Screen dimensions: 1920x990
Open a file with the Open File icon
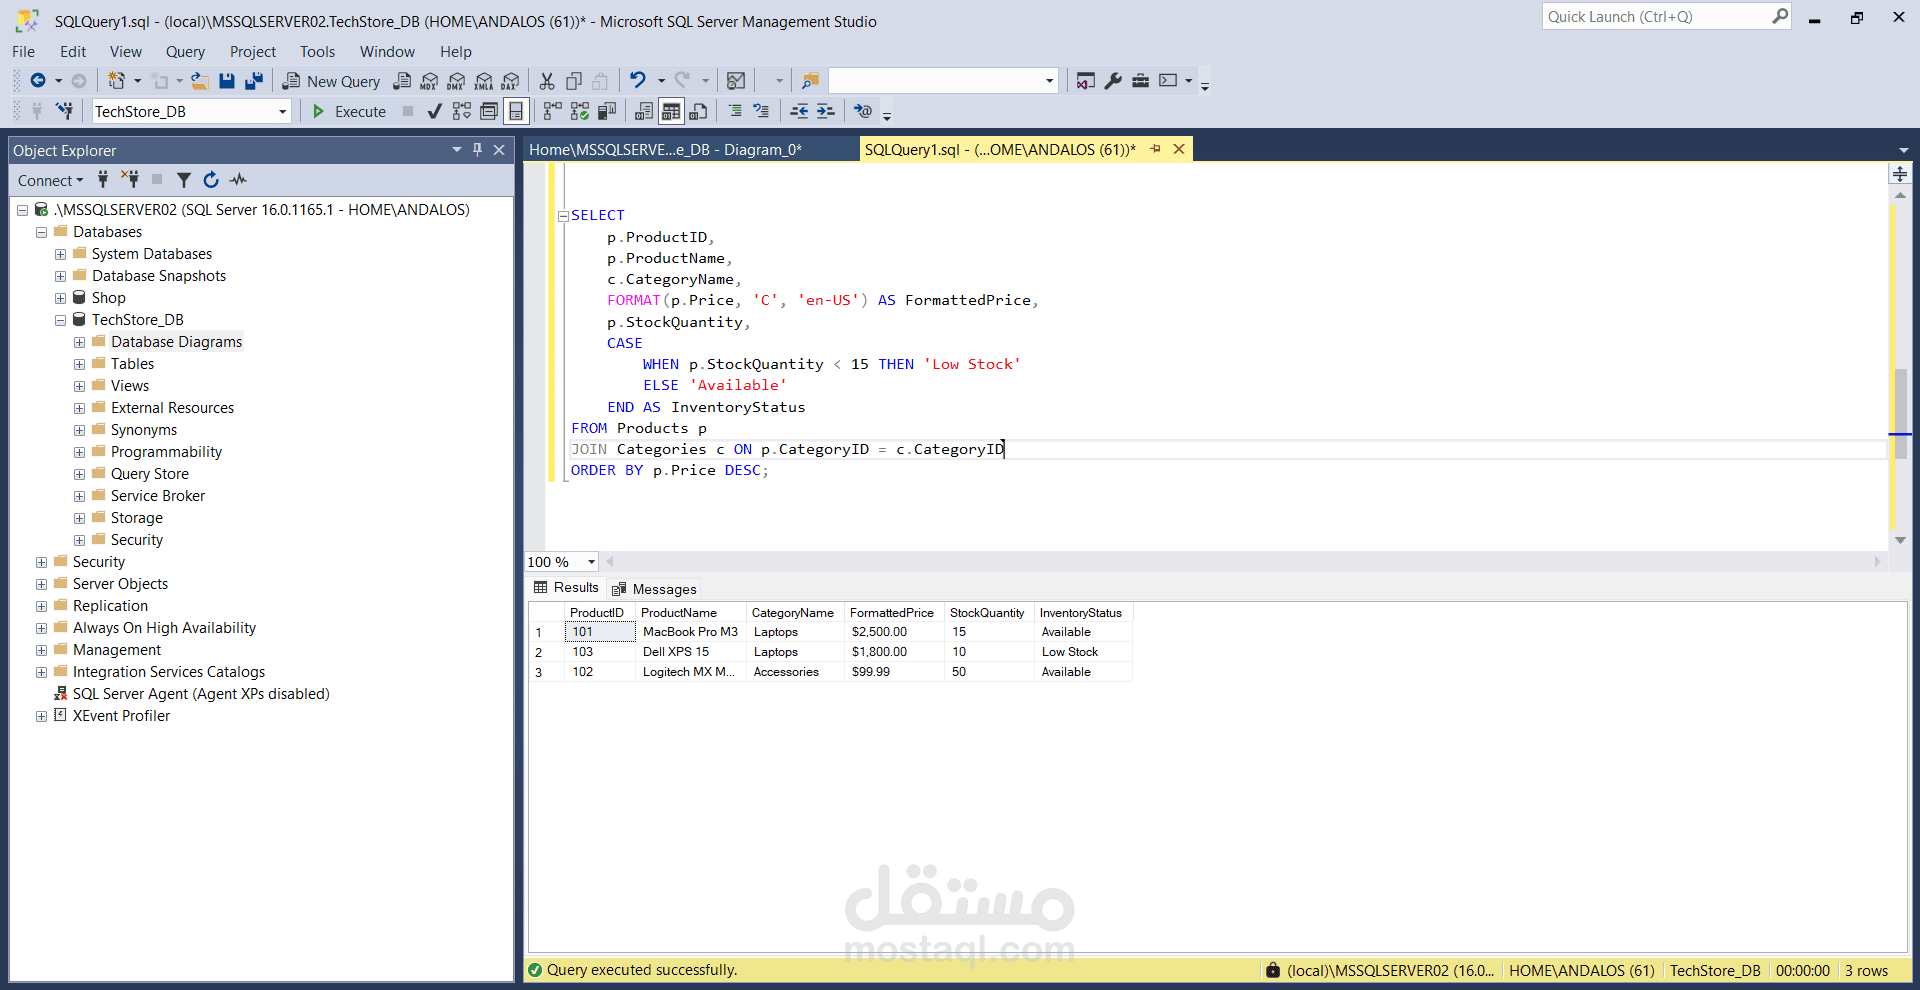coord(200,81)
